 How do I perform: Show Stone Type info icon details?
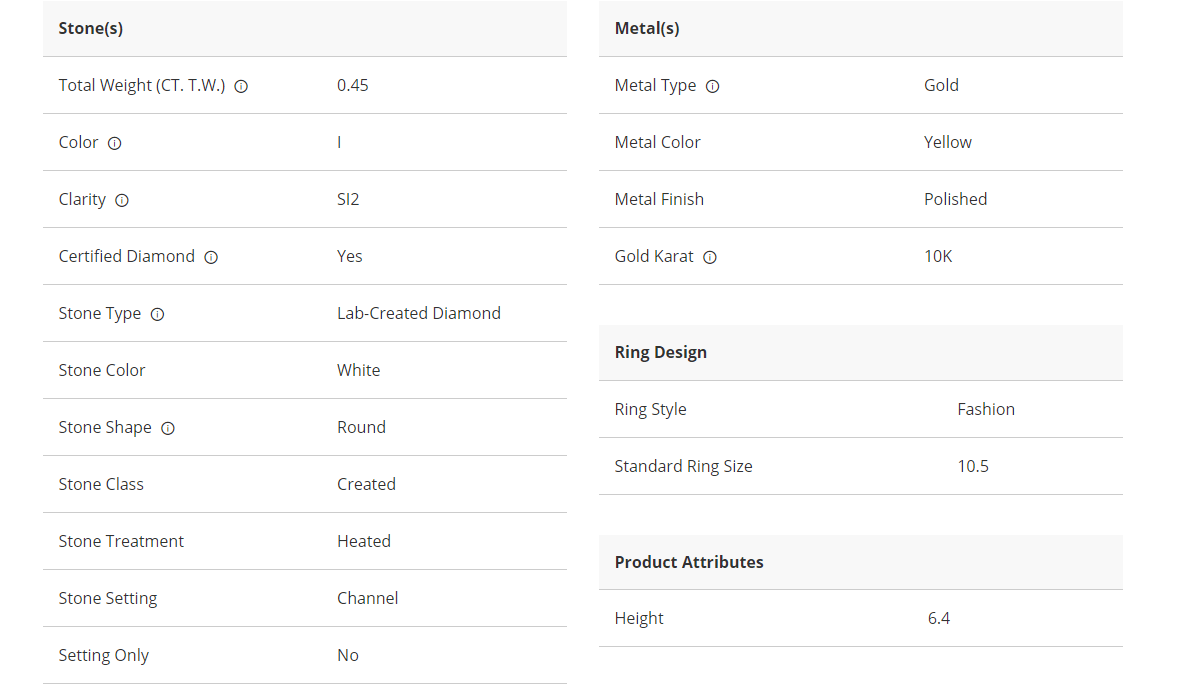click(157, 314)
